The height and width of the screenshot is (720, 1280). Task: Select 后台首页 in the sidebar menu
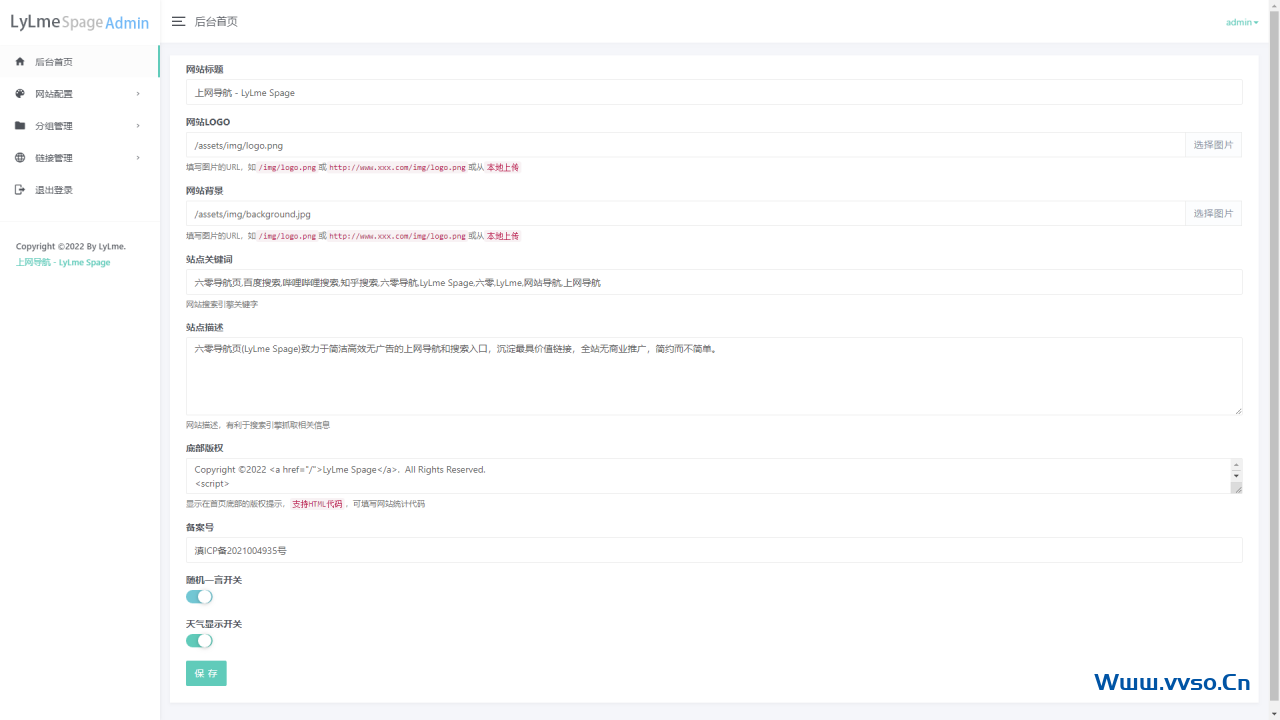pos(54,62)
